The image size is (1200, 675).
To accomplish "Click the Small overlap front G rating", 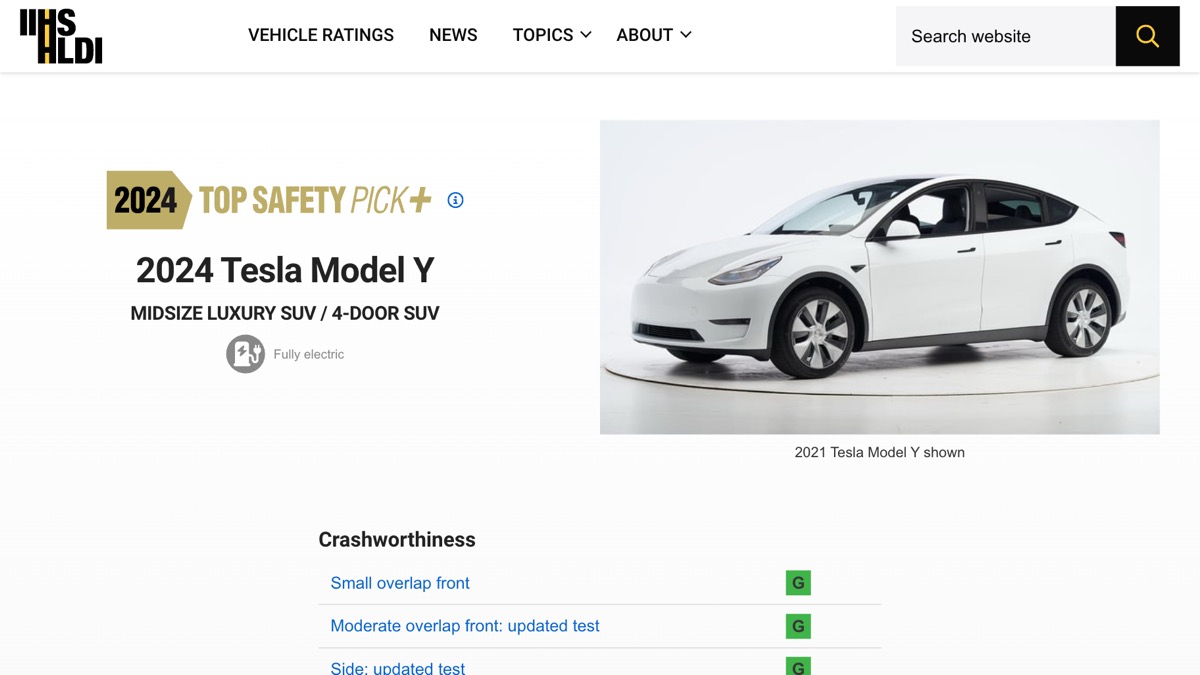I will coord(798,583).
